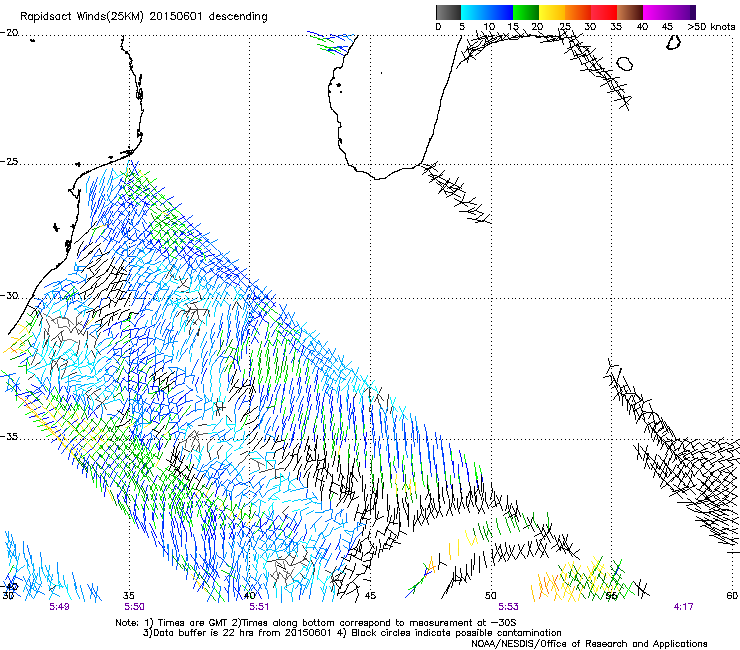Click the '>50 knots' legend label
This screenshot has height=650, width=740.
tap(711, 26)
